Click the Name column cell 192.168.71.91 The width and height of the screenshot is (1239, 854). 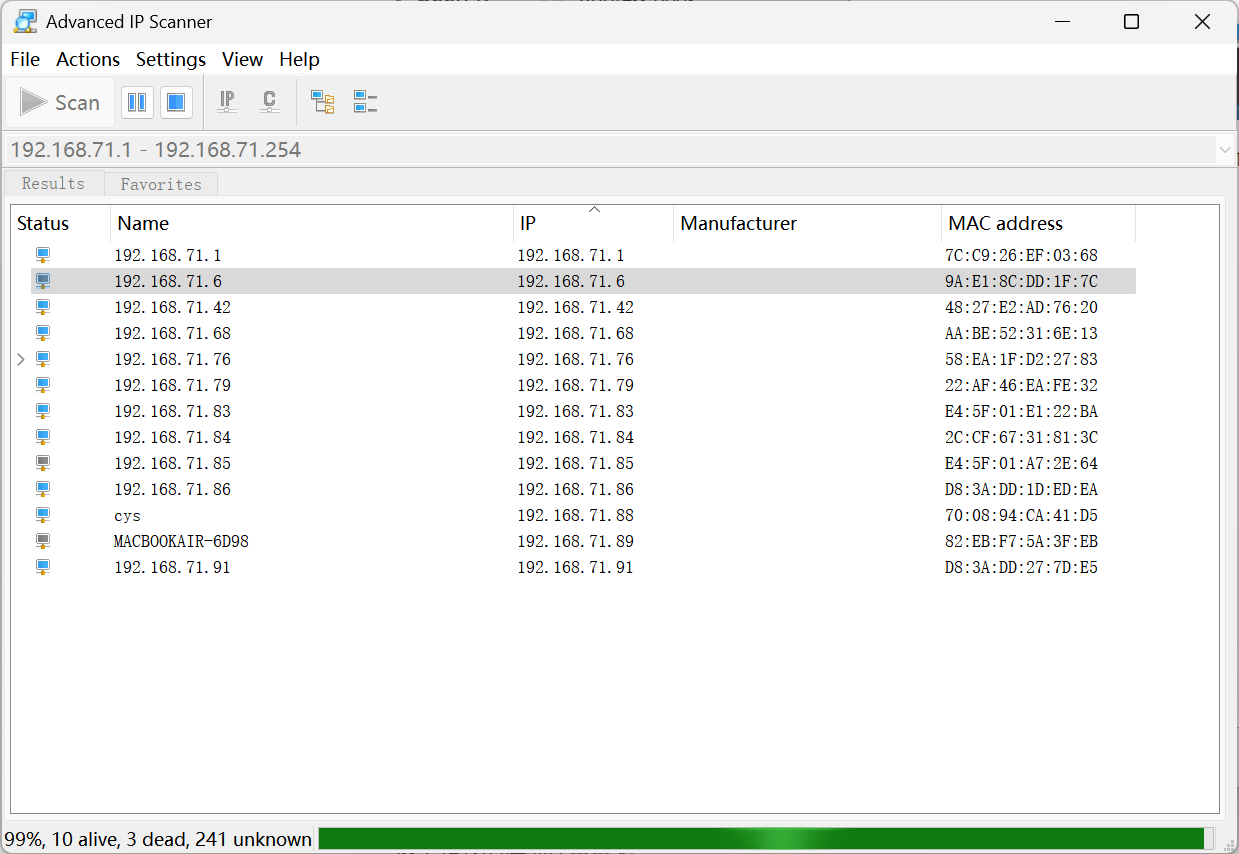(x=172, y=567)
